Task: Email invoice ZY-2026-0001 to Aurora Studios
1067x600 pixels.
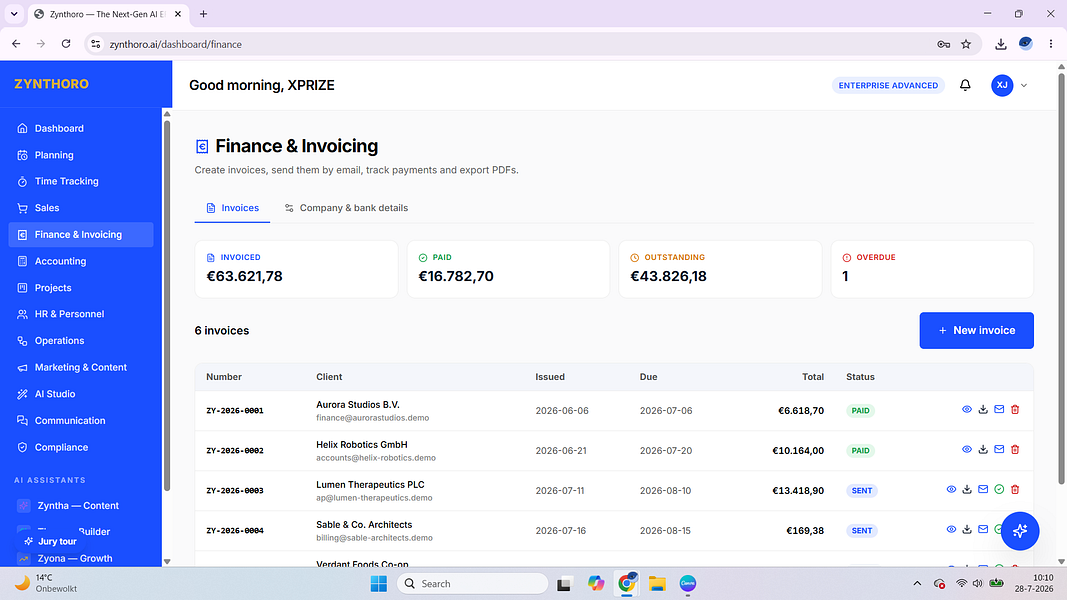Action: [x=999, y=410]
